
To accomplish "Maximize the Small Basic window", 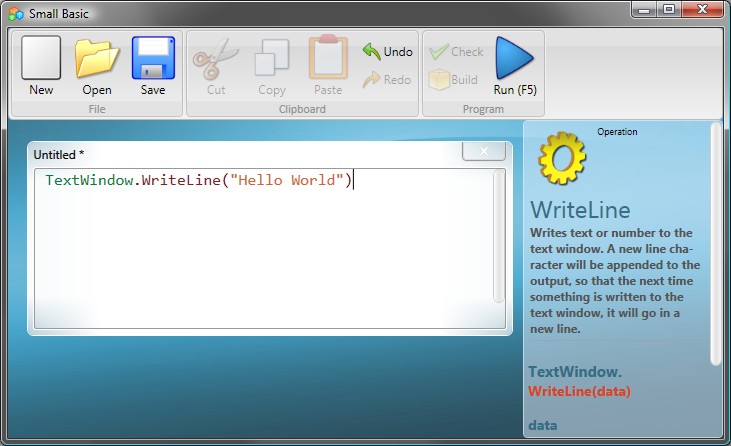I will pyautogui.click(x=669, y=9).
